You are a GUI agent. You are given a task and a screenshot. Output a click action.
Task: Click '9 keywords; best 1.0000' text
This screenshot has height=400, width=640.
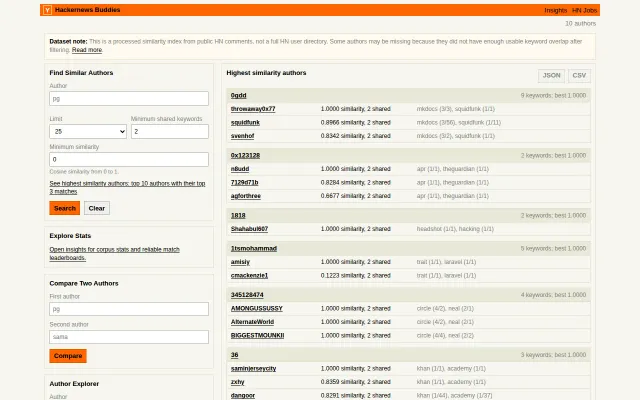coord(553,96)
